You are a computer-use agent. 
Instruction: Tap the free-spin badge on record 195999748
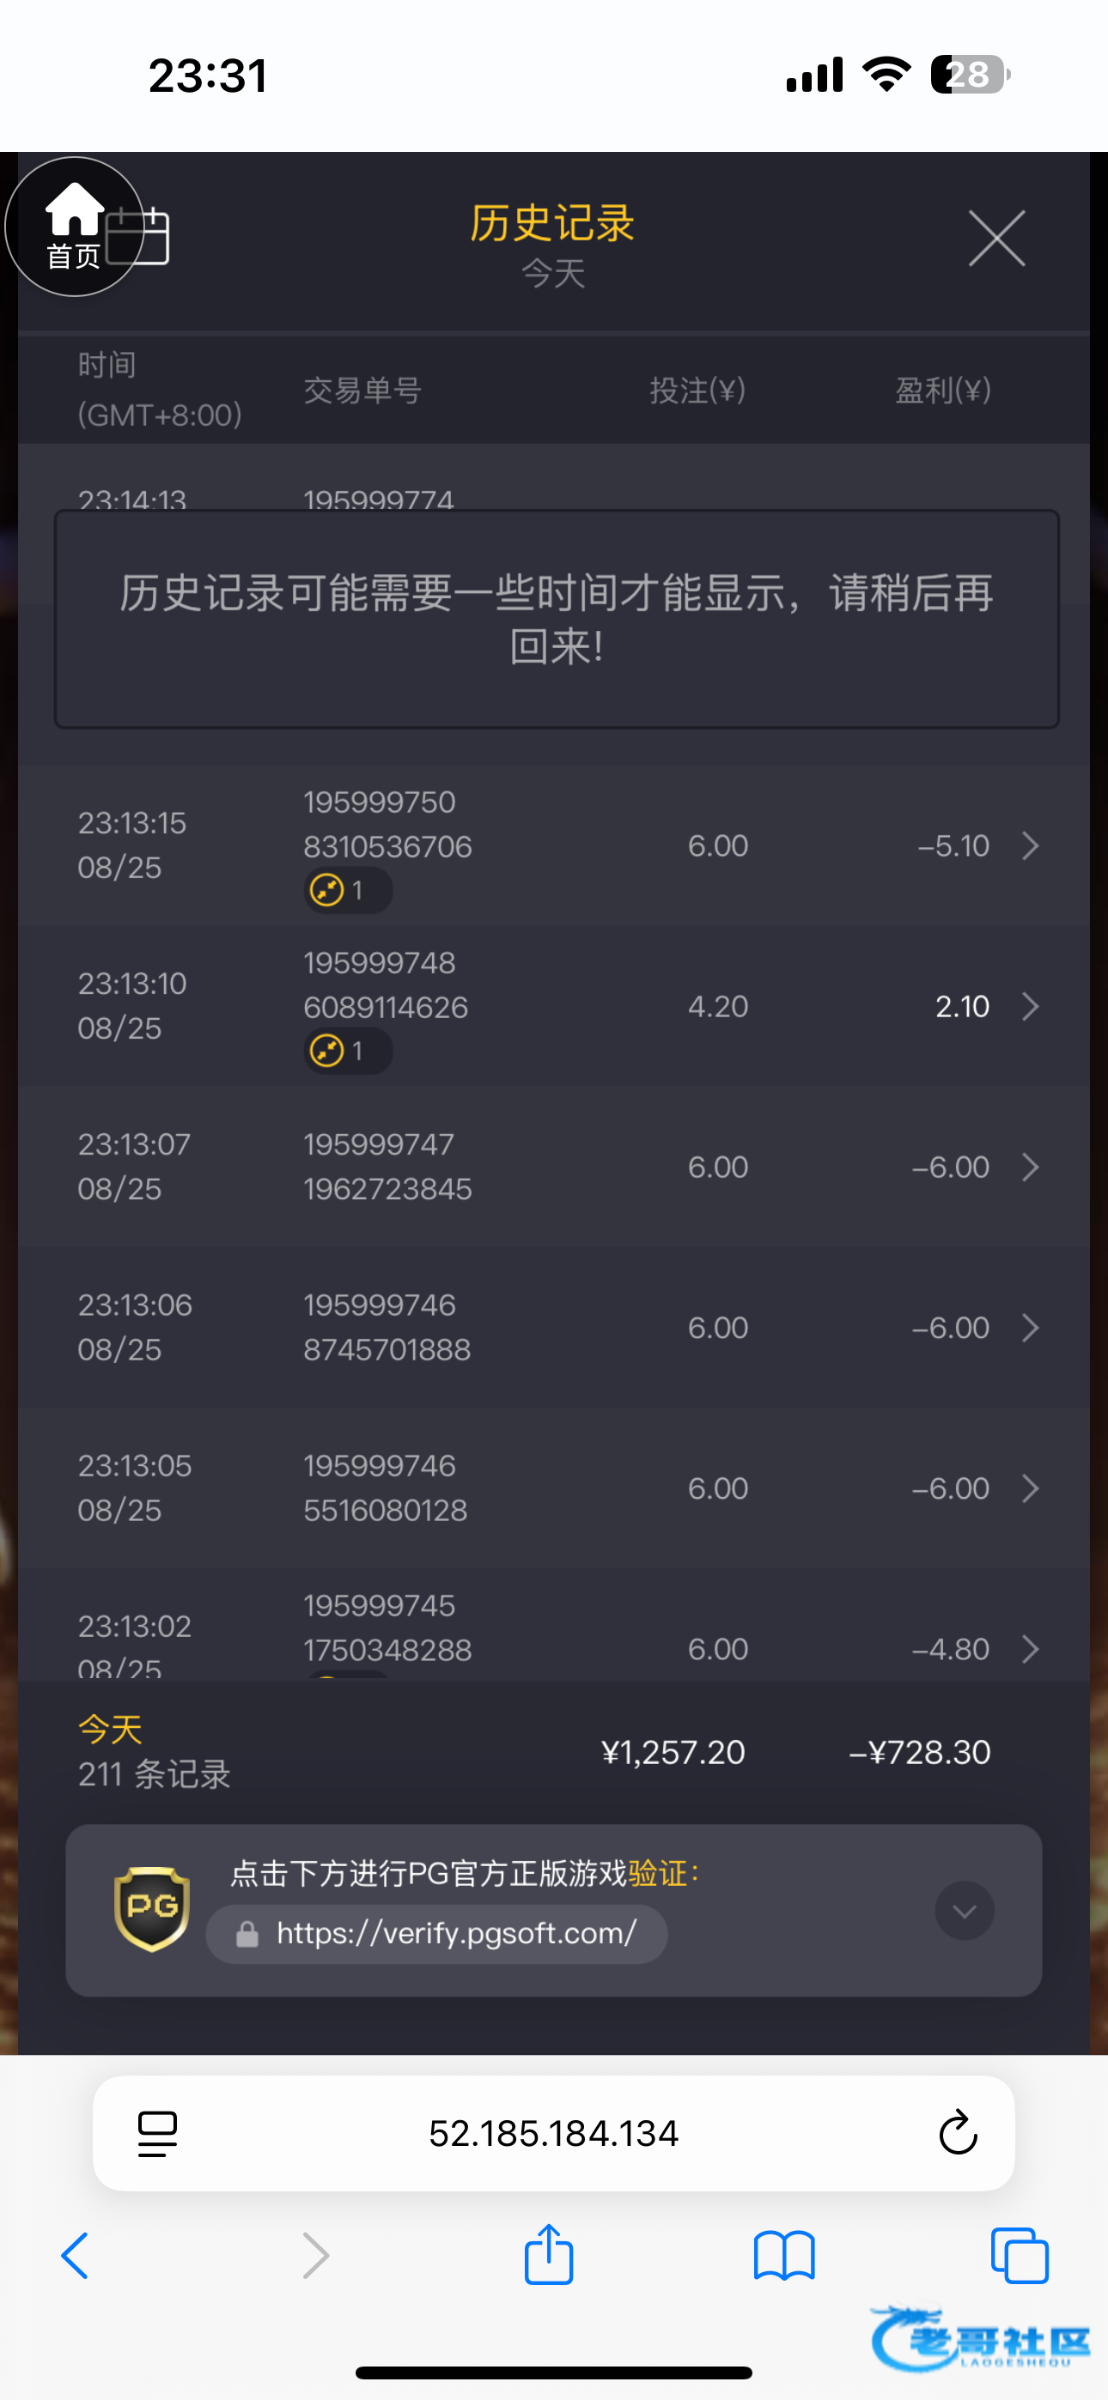point(347,1051)
